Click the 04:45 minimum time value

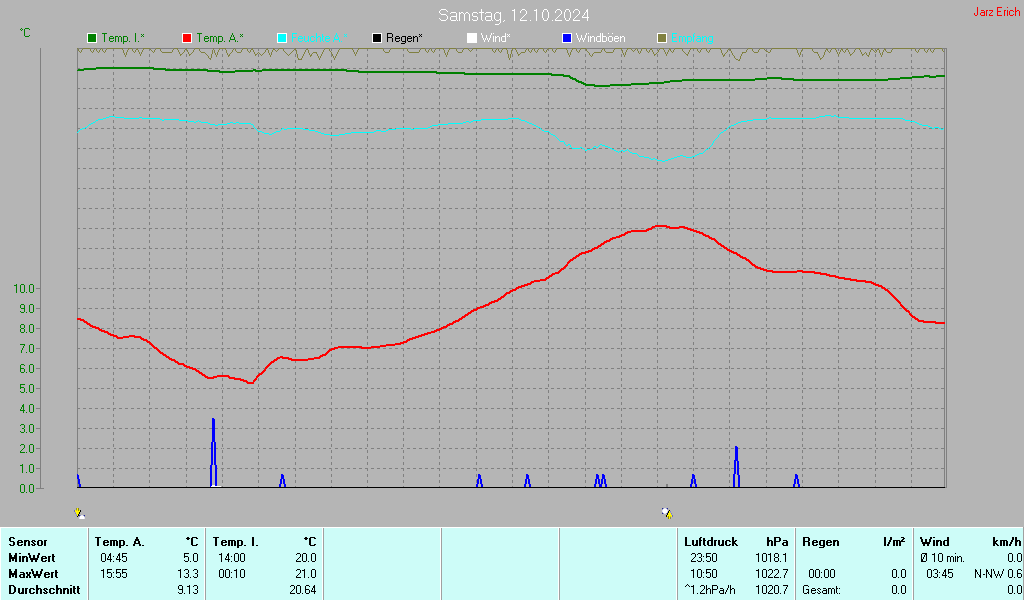pyautogui.click(x=114, y=558)
